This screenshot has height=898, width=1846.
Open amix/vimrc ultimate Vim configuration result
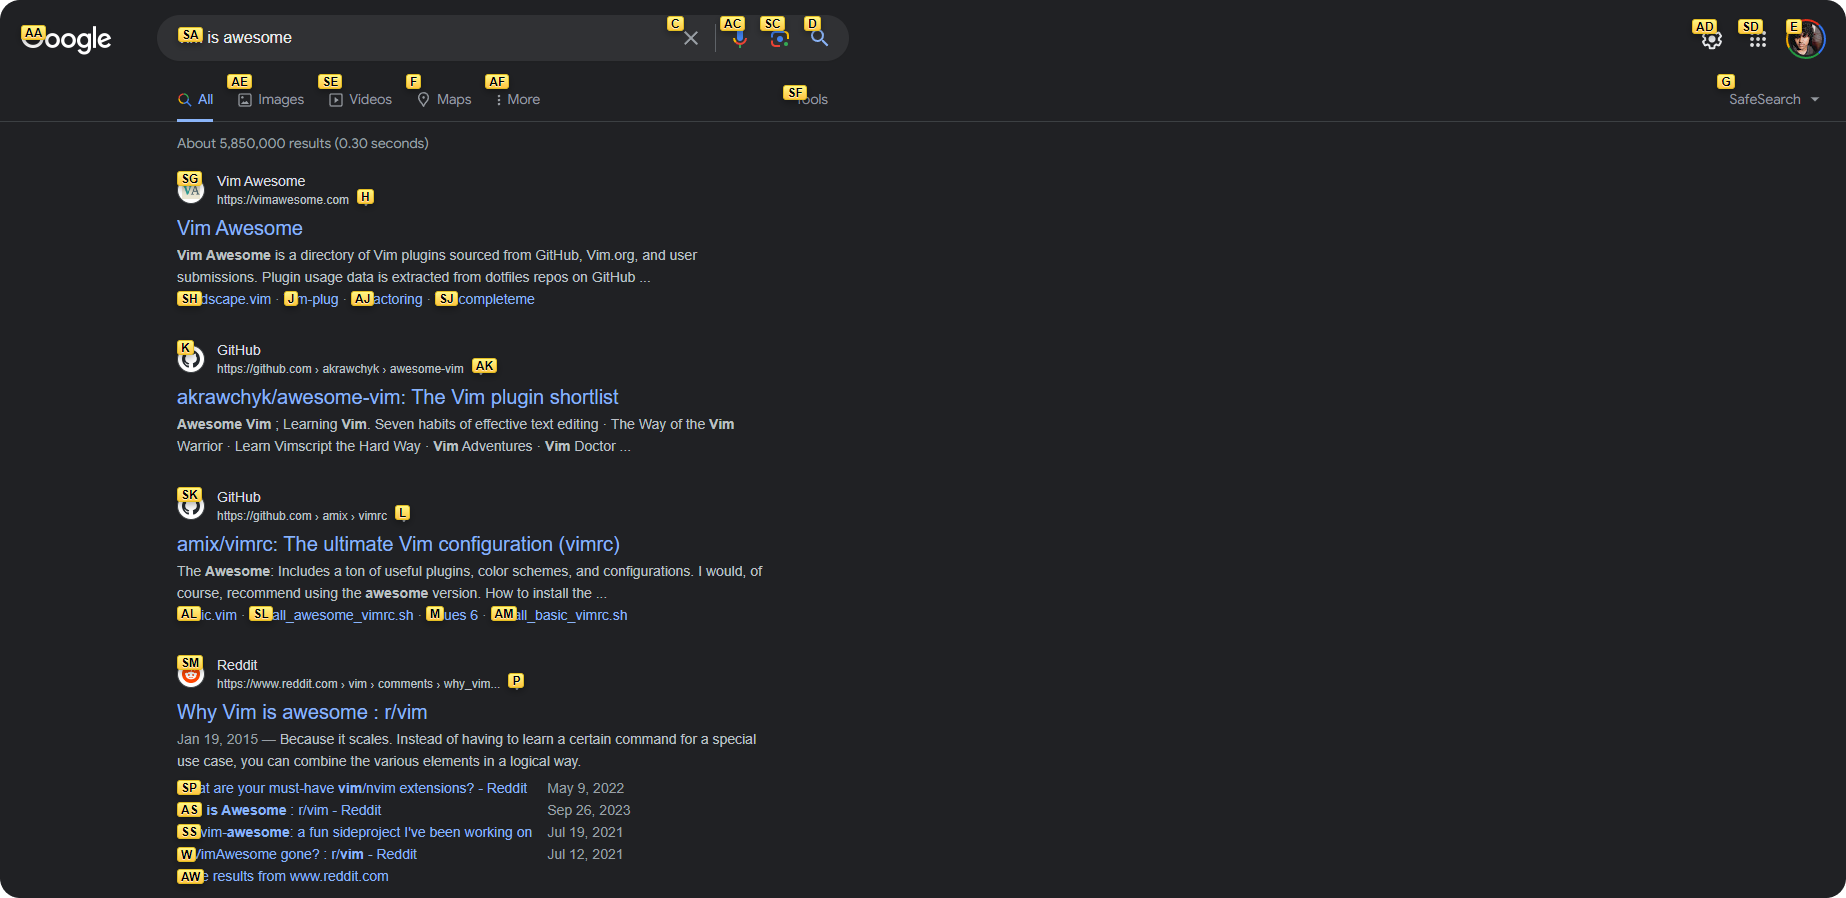click(398, 544)
